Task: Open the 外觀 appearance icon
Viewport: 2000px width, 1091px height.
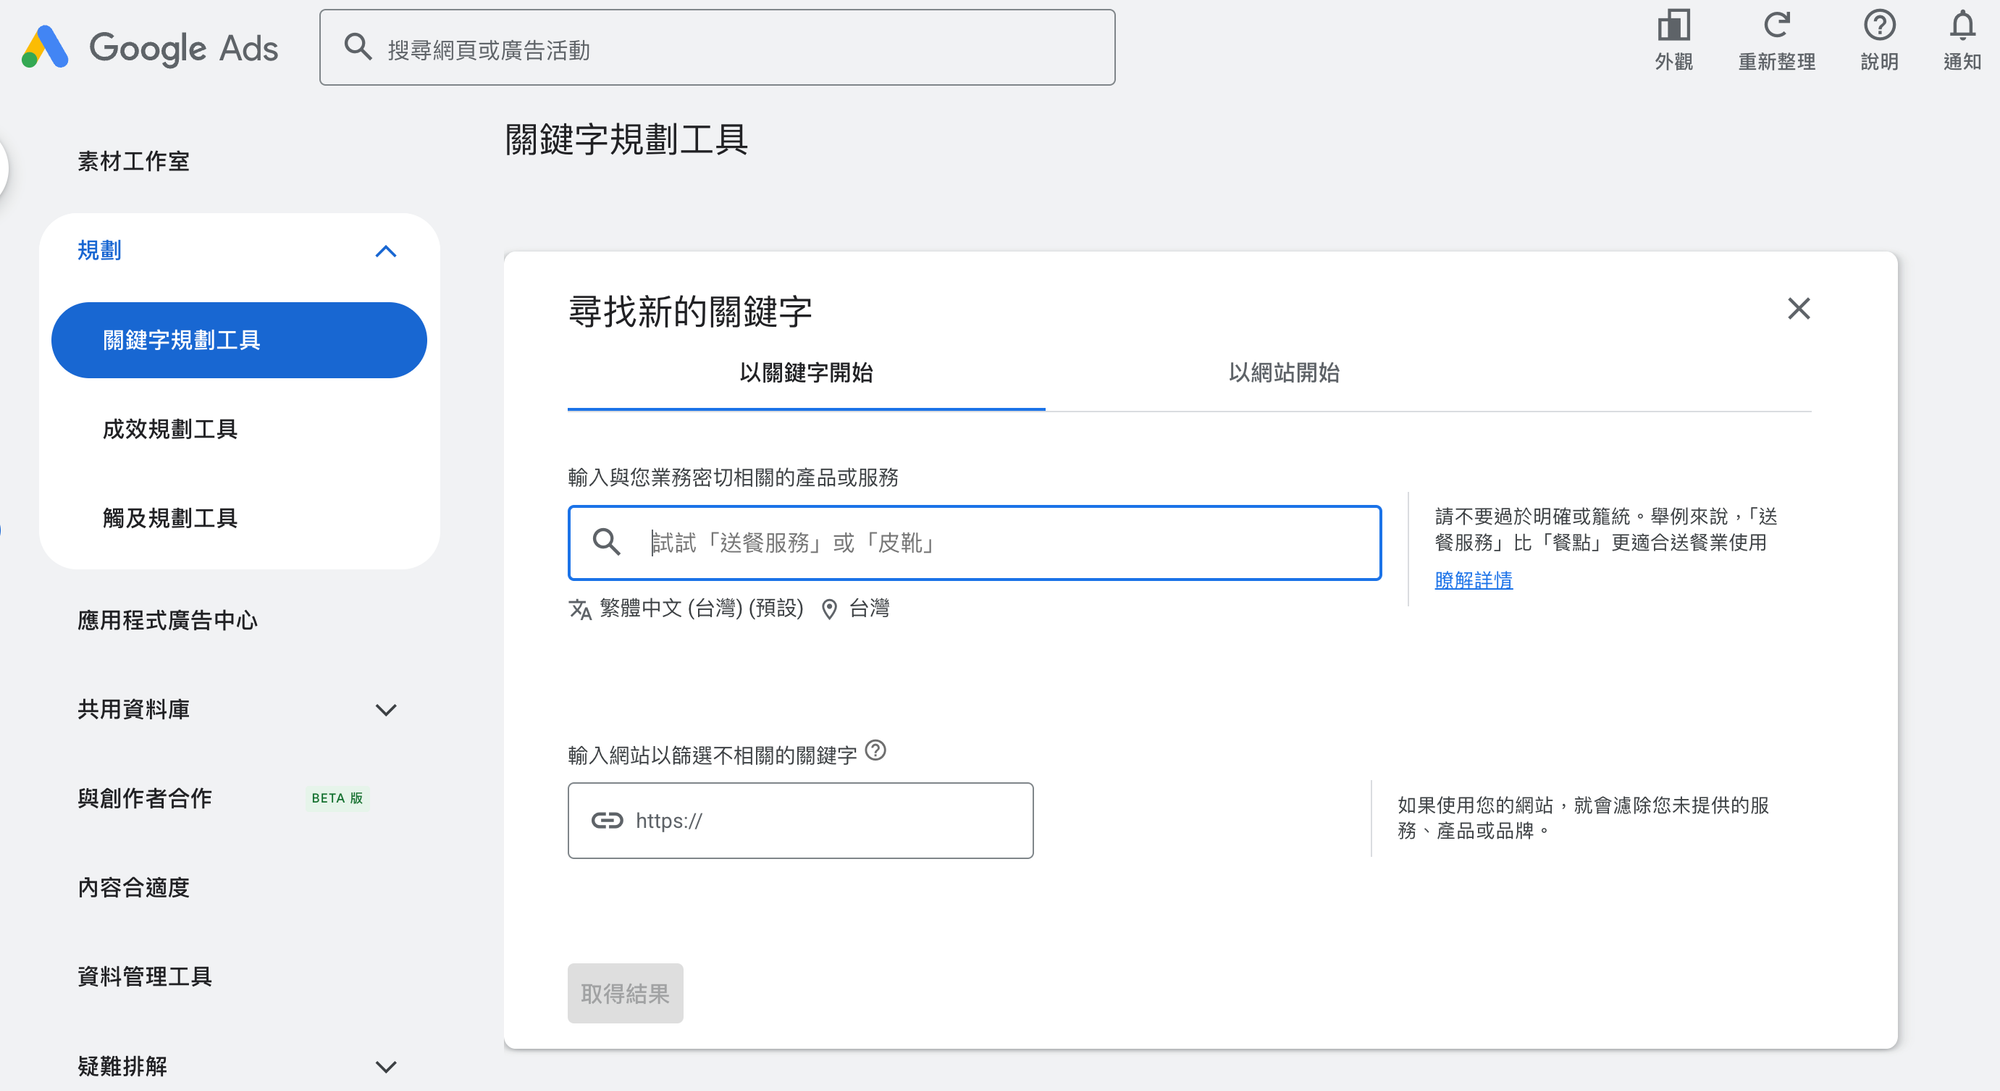Action: (1673, 26)
